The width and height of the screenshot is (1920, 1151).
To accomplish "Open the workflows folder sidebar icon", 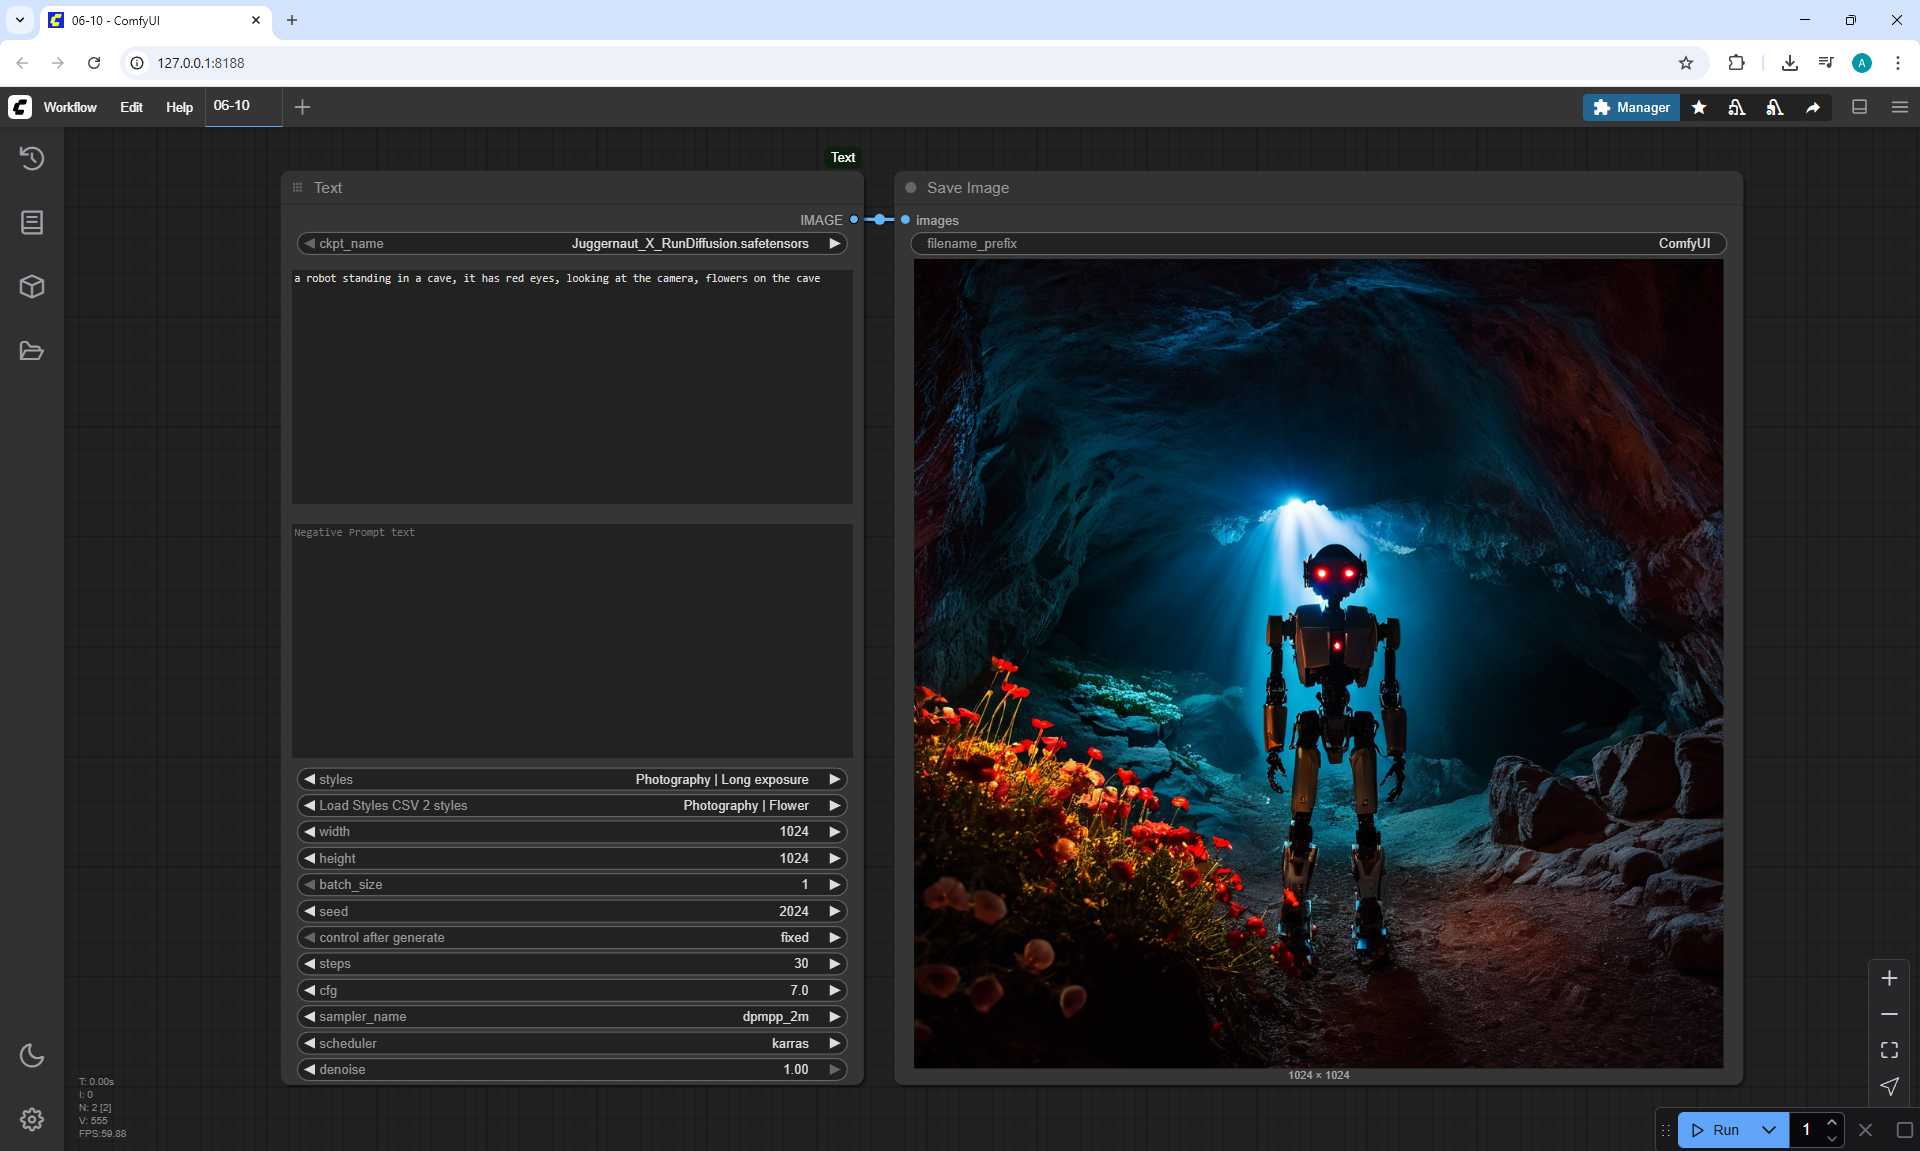I will coord(32,351).
